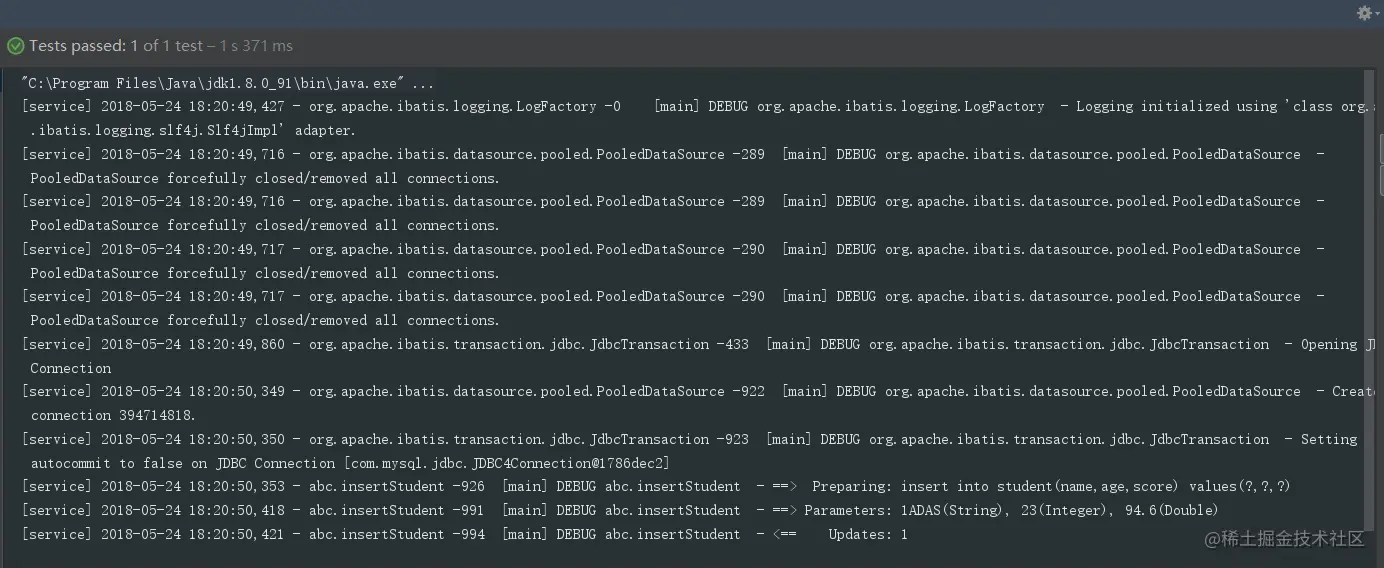Click the 'connection 394714818.' line
The height and width of the screenshot is (568, 1384).
[113, 416]
